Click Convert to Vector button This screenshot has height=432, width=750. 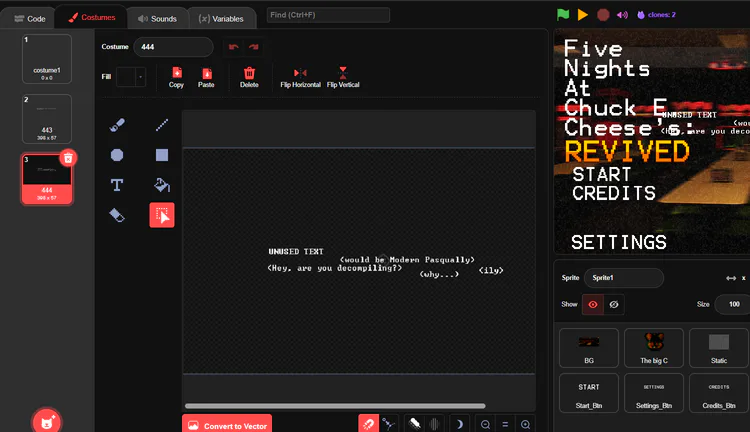coord(227,424)
